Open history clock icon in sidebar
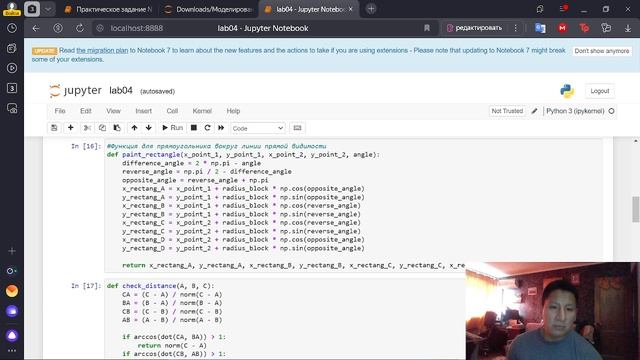640x360 pixels. click(x=12, y=28)
